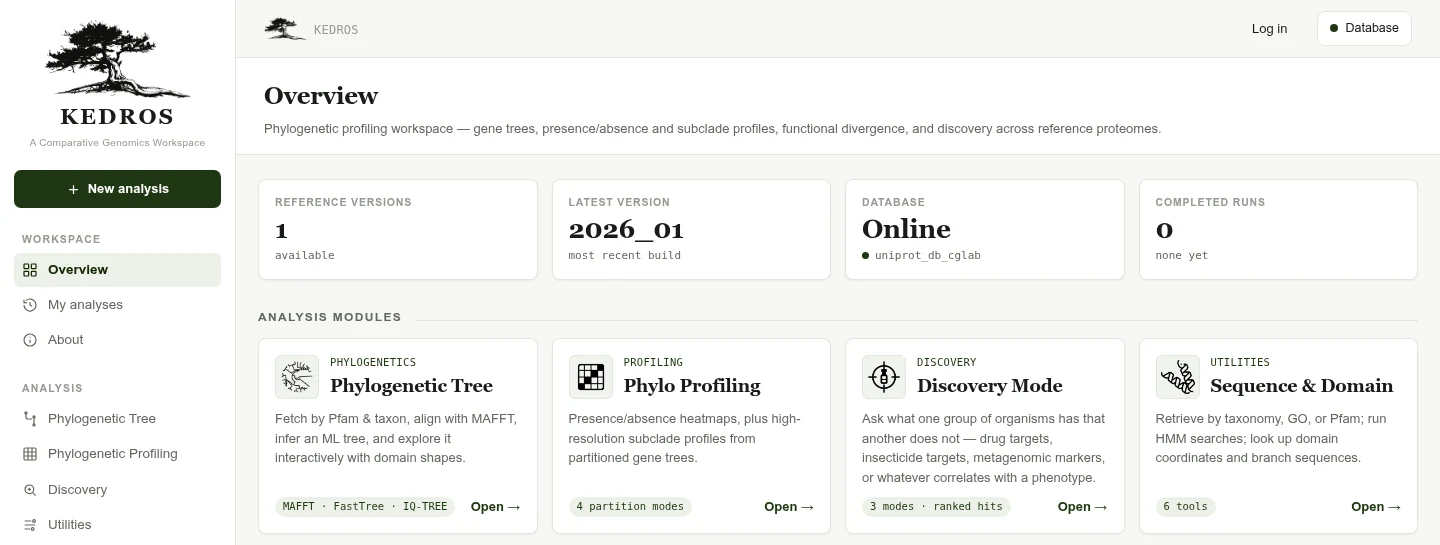Click the KEDROS text in top bar
The height and width of the screenshot is (545, 1440).
pos(336,30)
